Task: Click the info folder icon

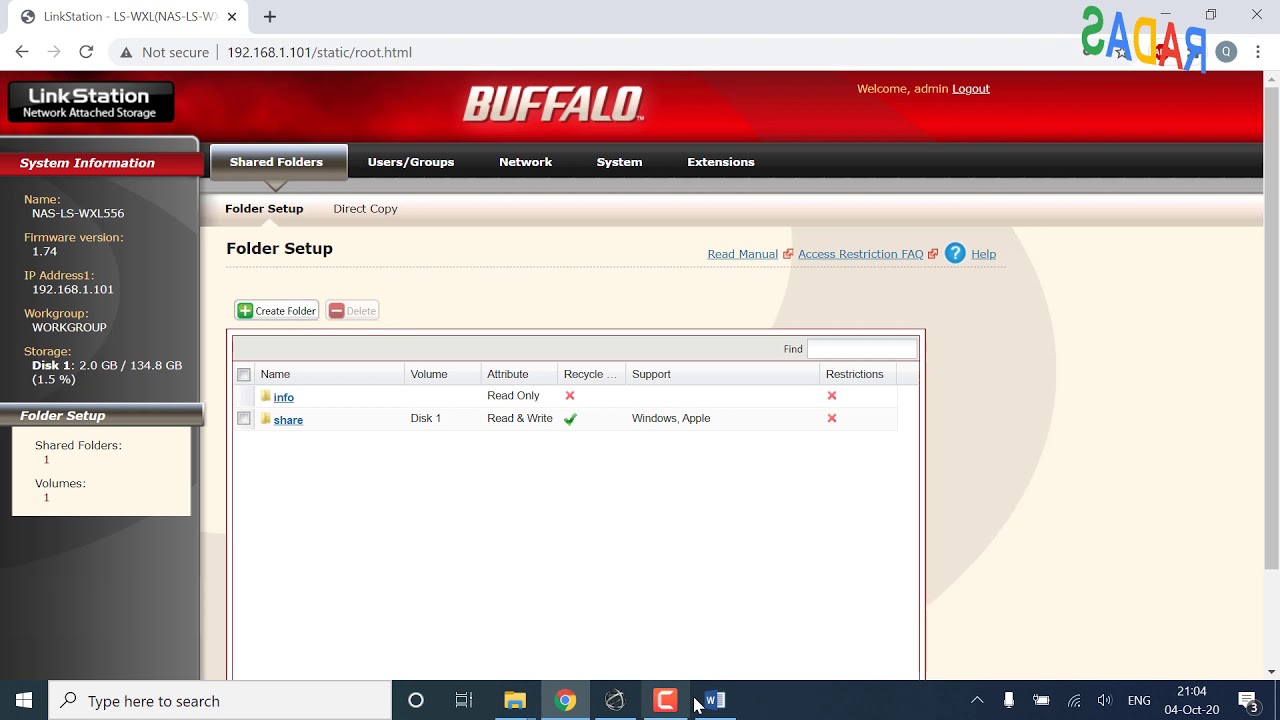Action: click(x=266, y=396)
